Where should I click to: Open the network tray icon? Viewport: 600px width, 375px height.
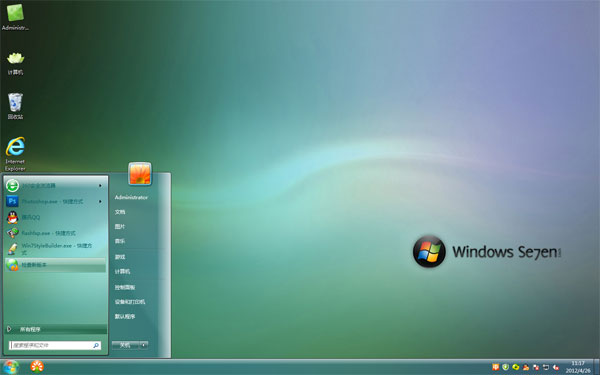point(546,367)
